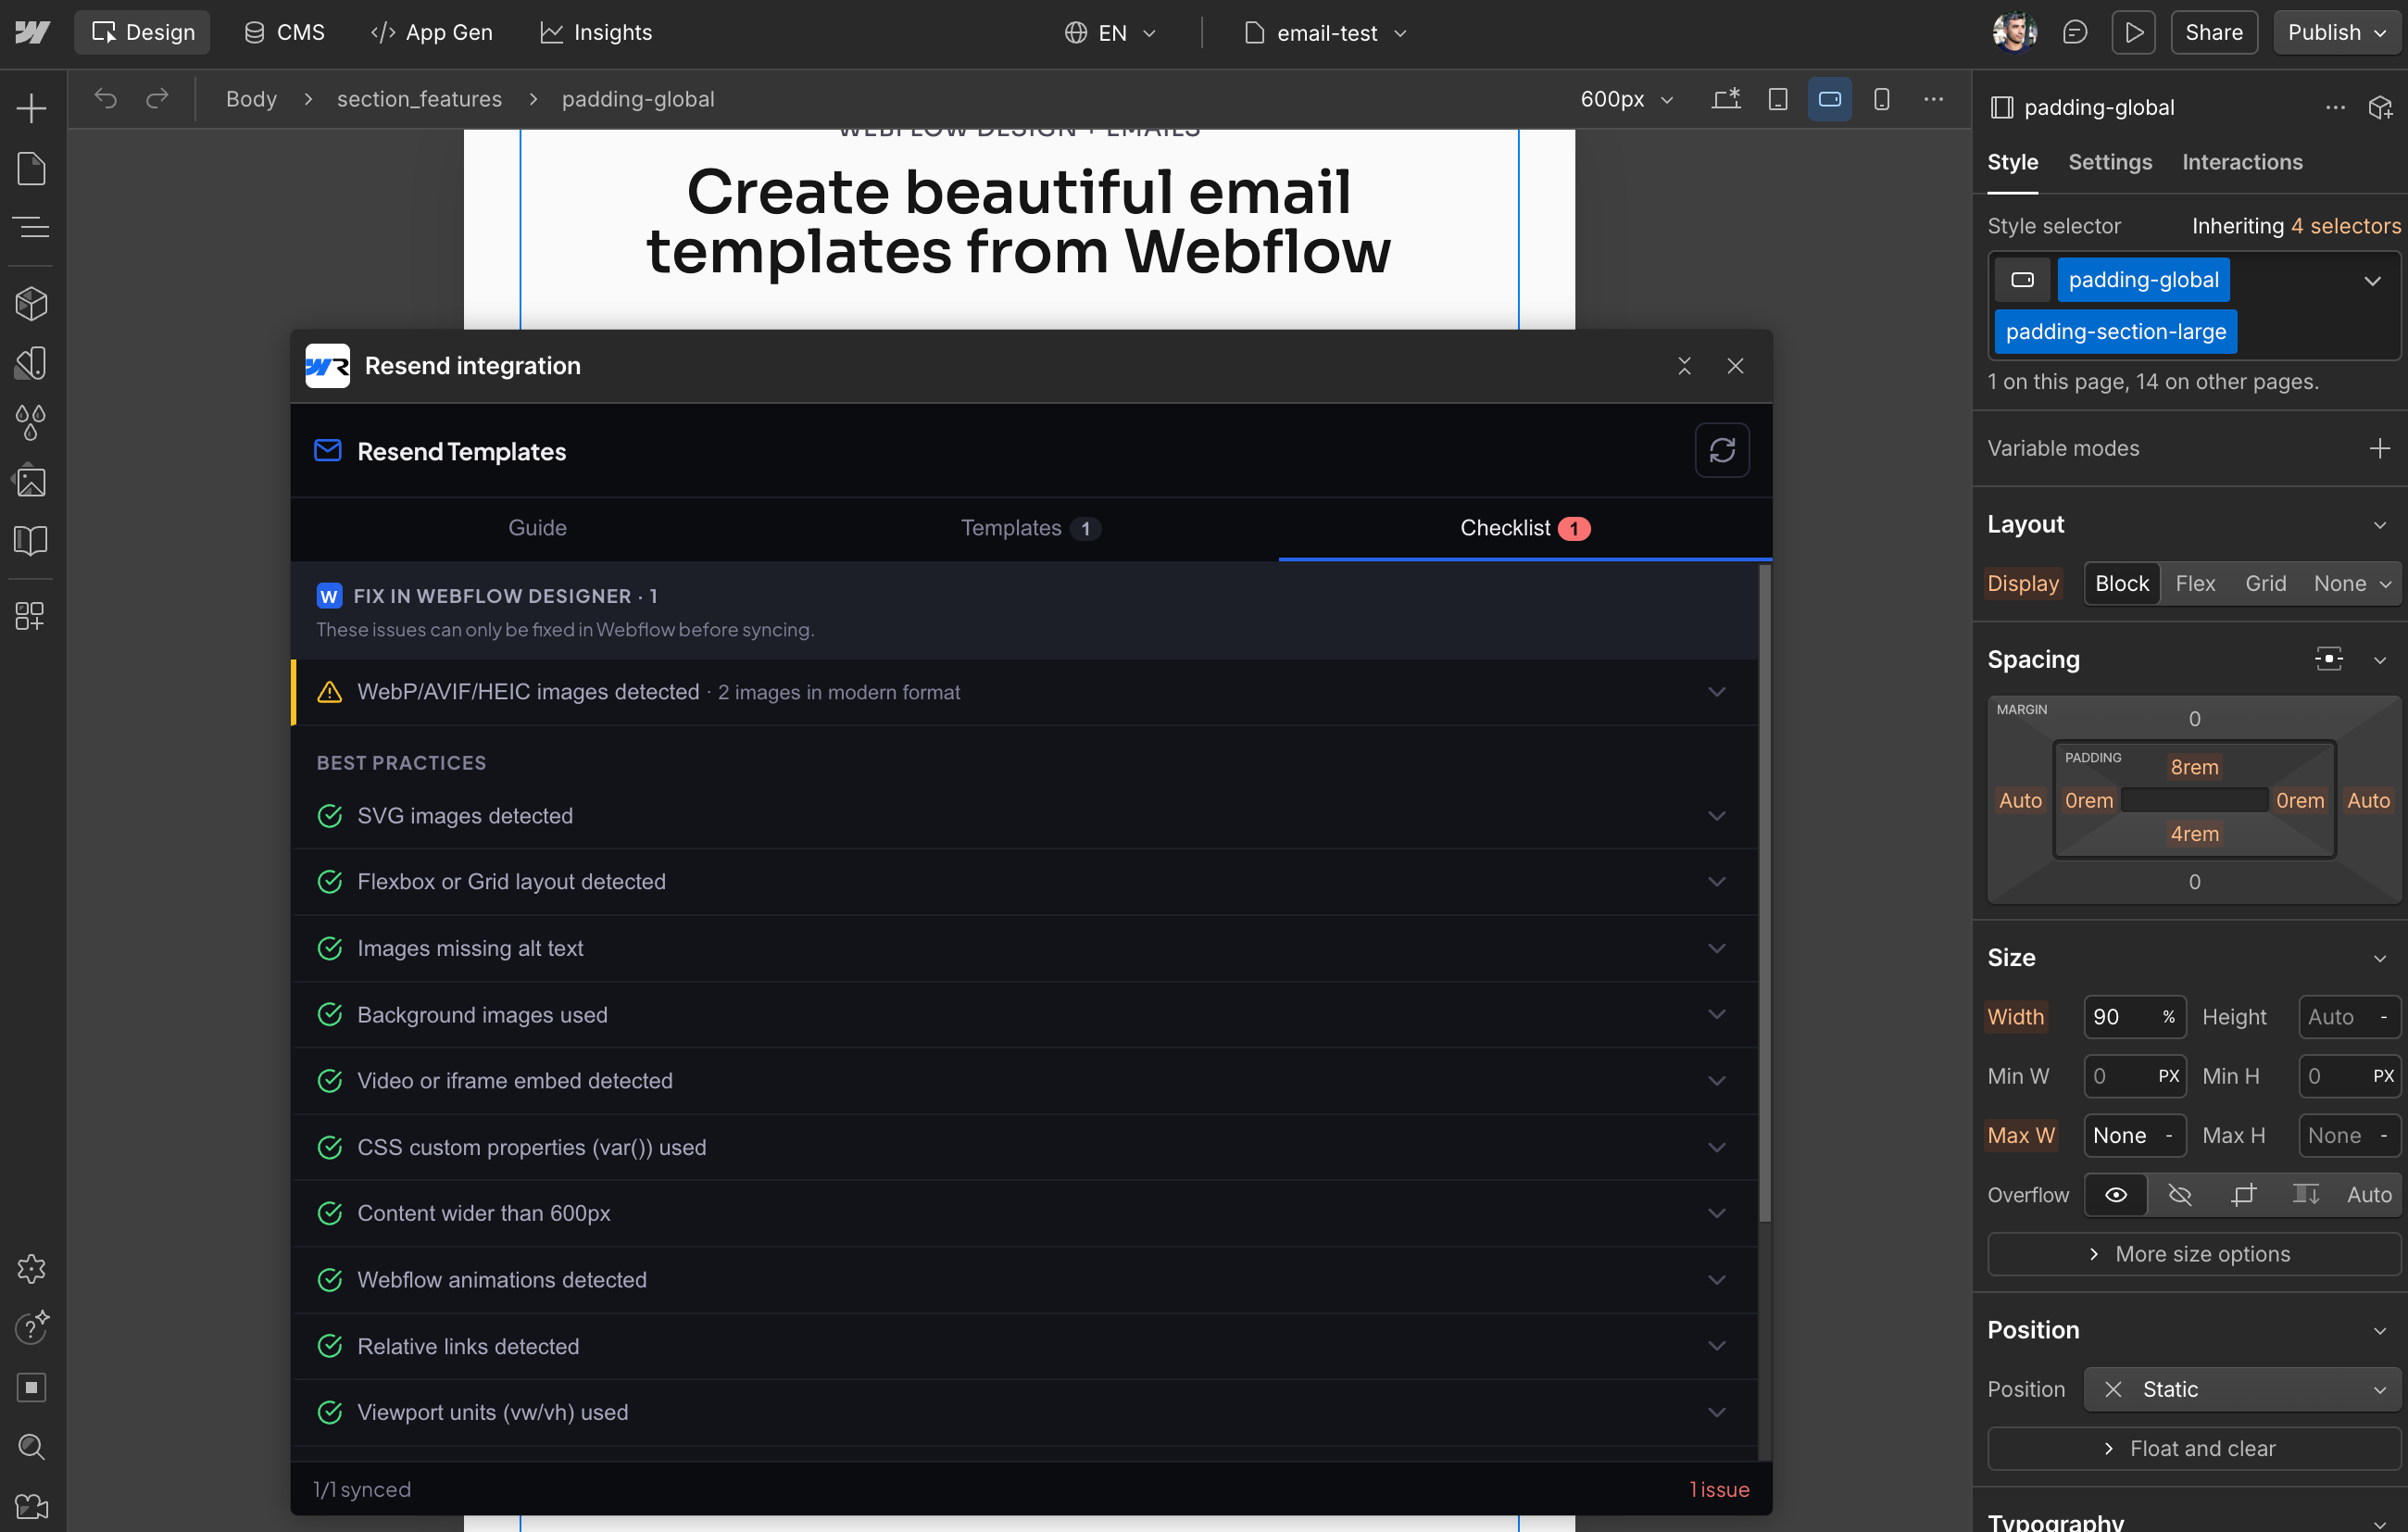The image size is (2408, 1532).
Task: Select the tablet breakpoint
Action: (1777, 99)
